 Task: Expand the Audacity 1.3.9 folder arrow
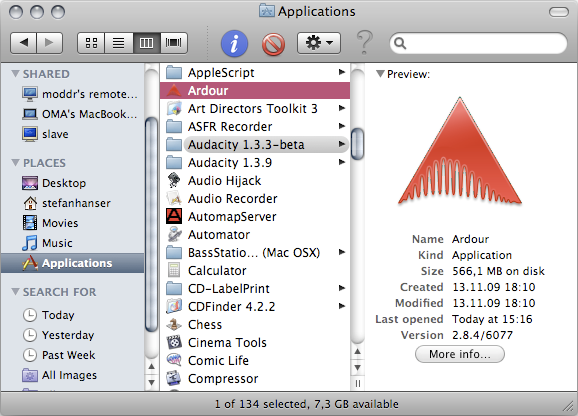(x=342, y=162)
